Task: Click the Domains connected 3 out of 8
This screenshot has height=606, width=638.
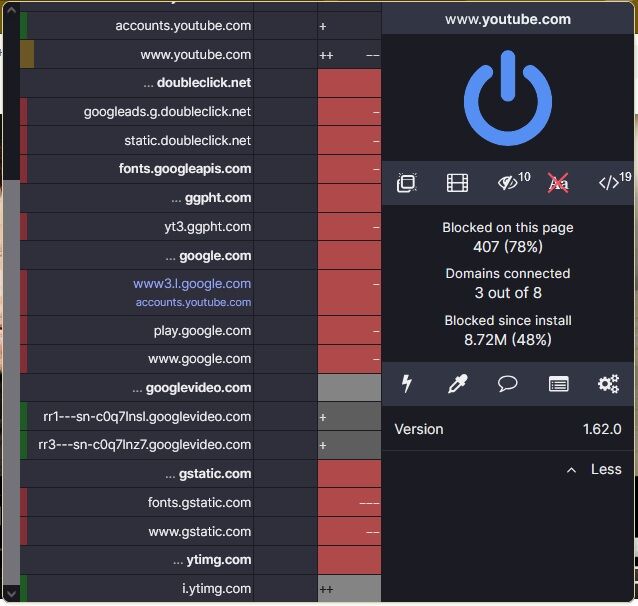Action: (508, 283)
